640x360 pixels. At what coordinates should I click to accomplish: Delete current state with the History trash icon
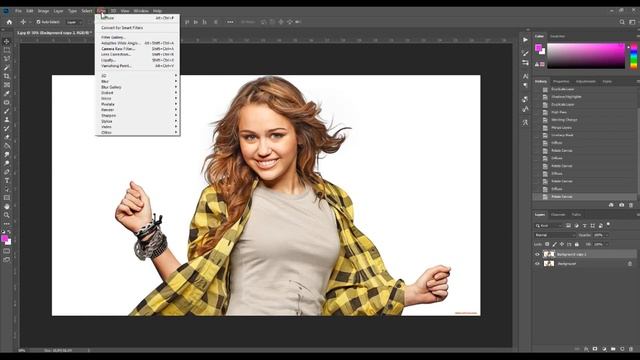point(631,205)
